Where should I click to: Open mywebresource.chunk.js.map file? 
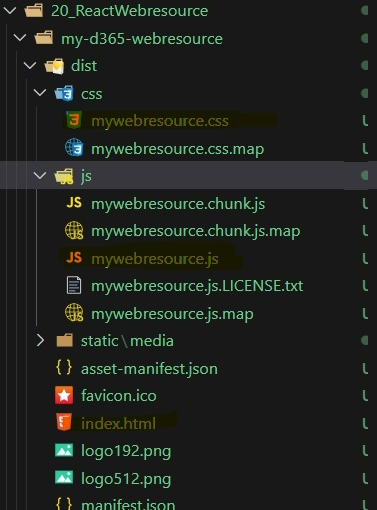point(196,231)
